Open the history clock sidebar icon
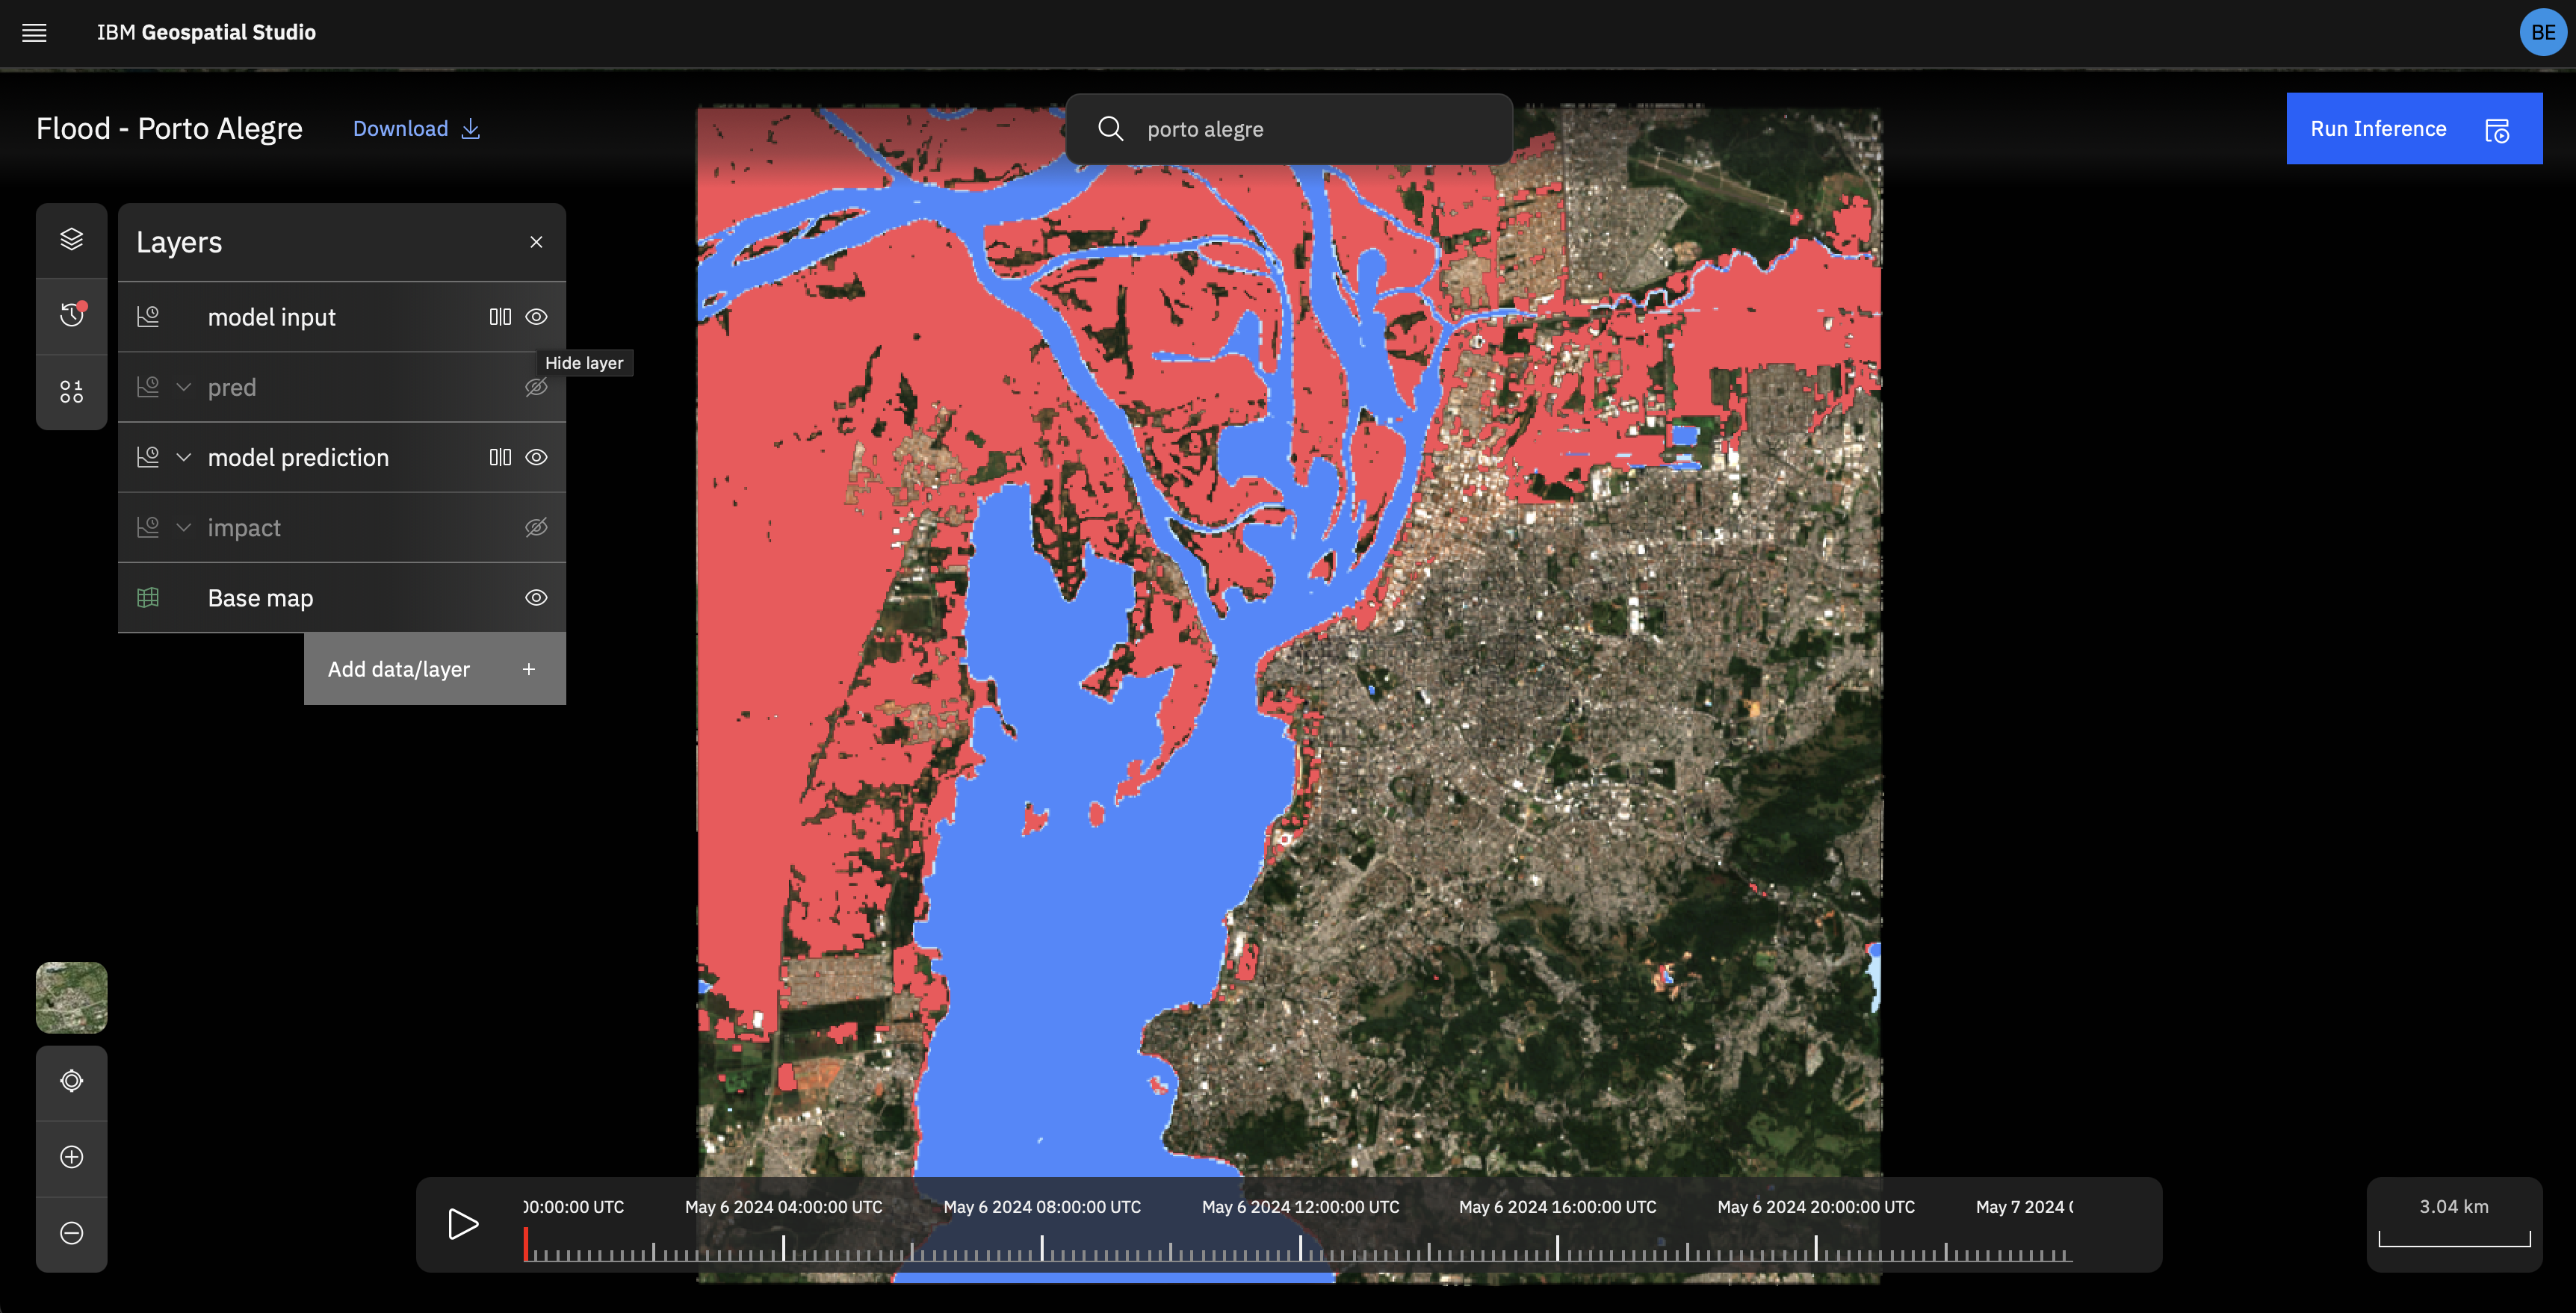This screenshot has height=1313, width=2576. (71, 315)
